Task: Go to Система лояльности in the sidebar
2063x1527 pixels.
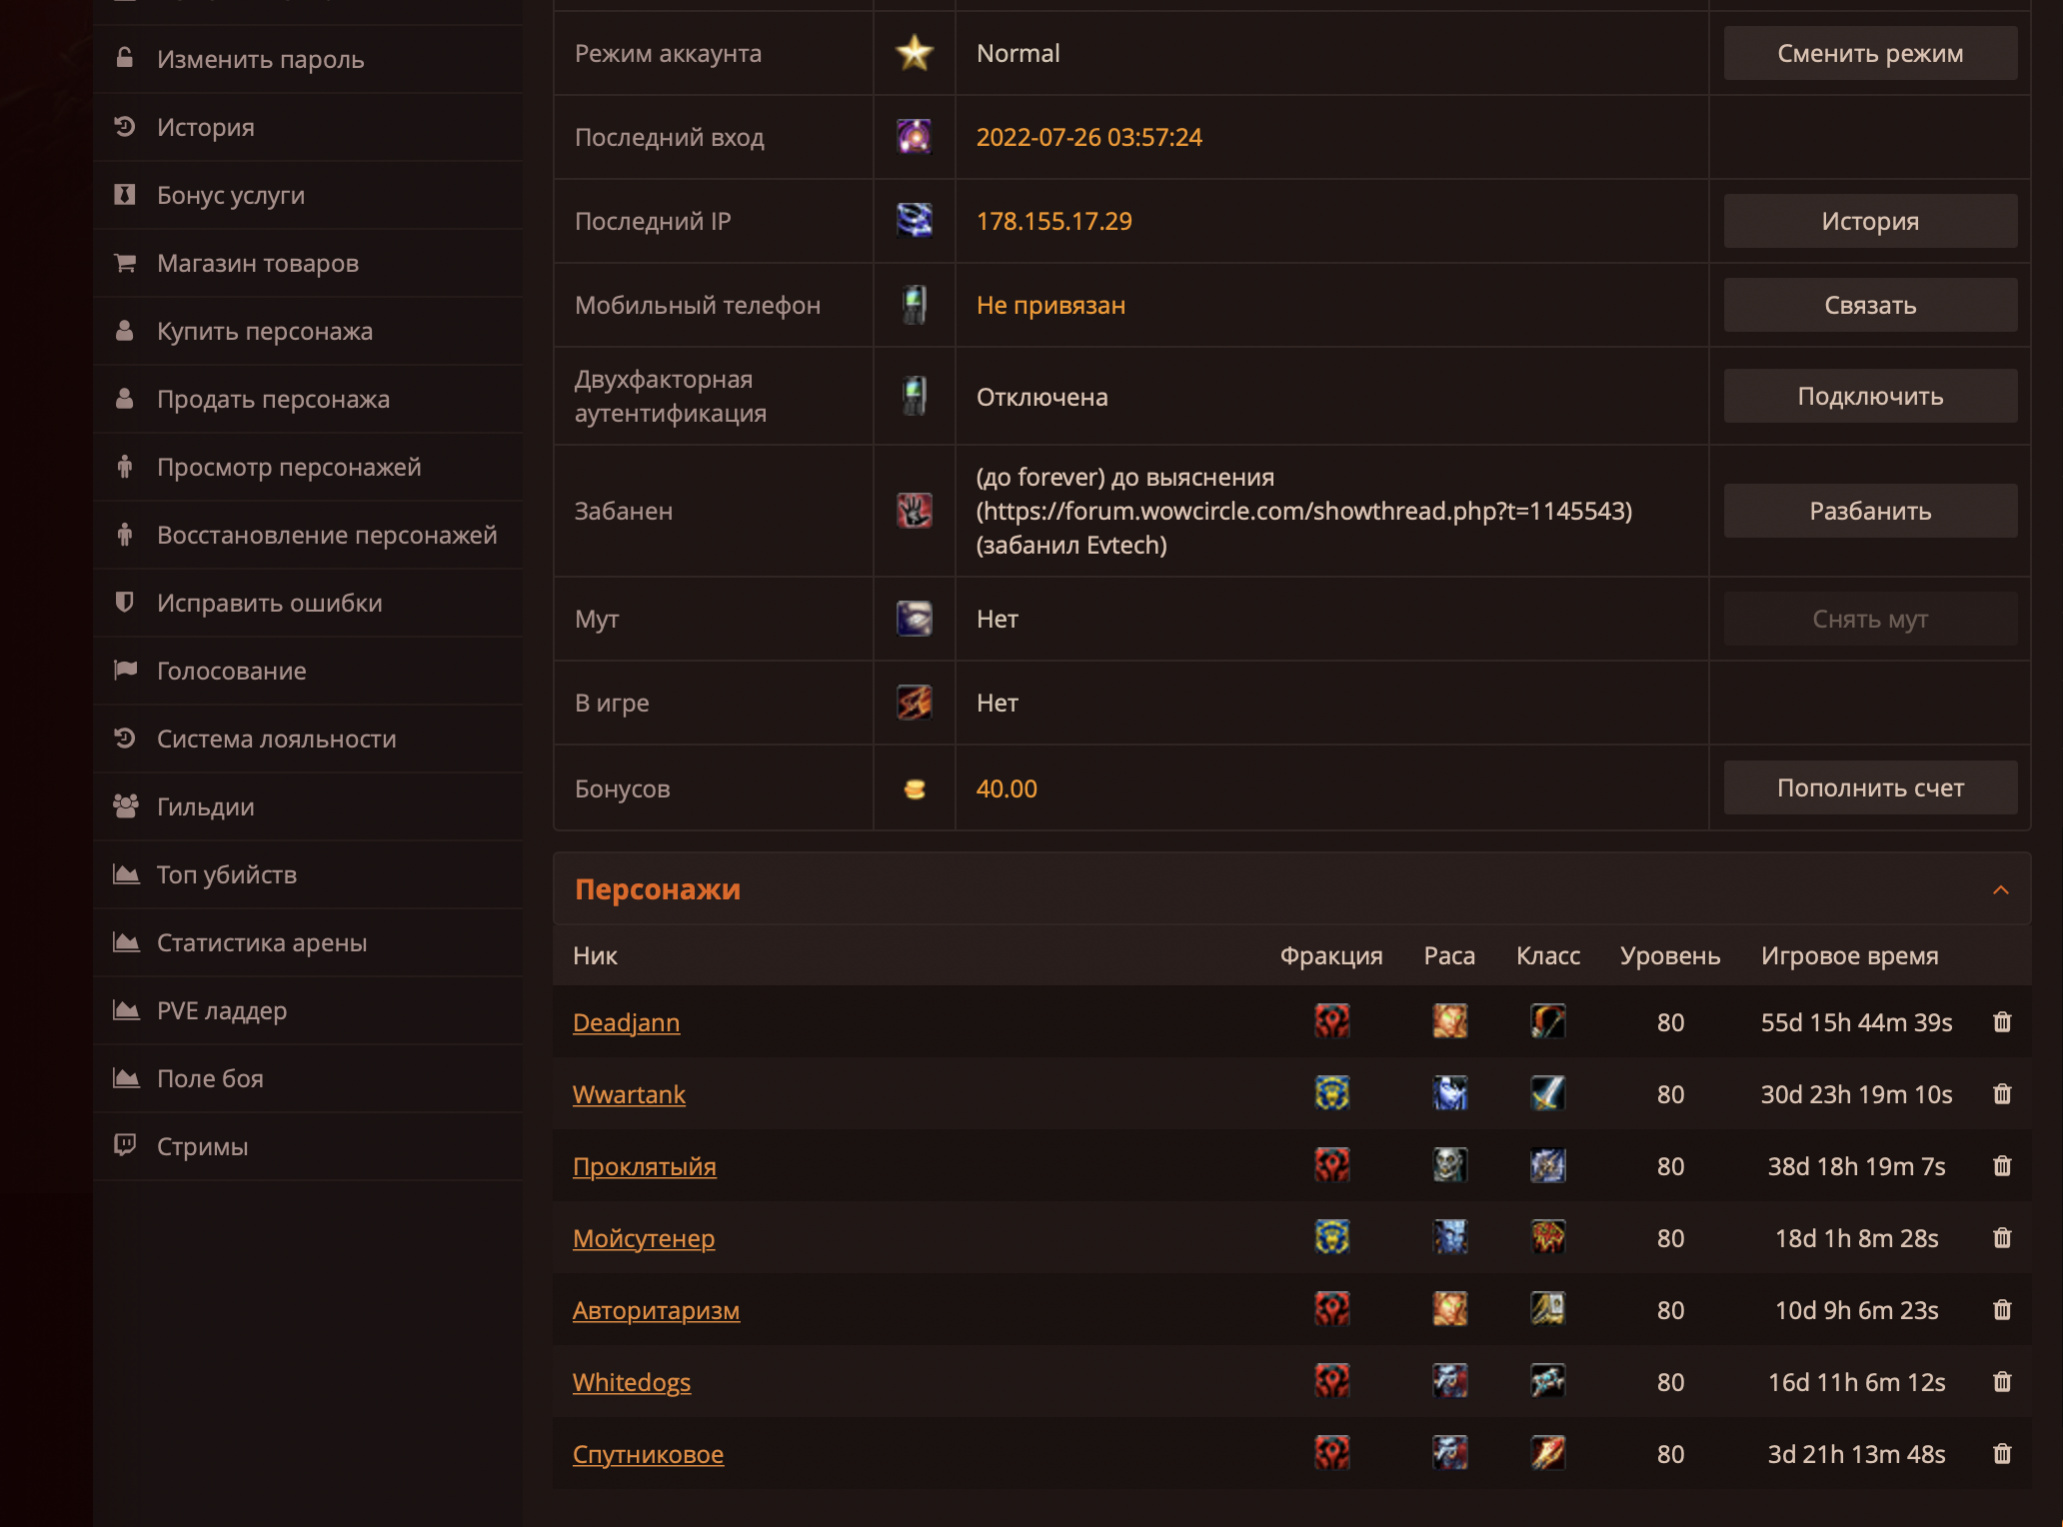Action: tap(276, 739)
